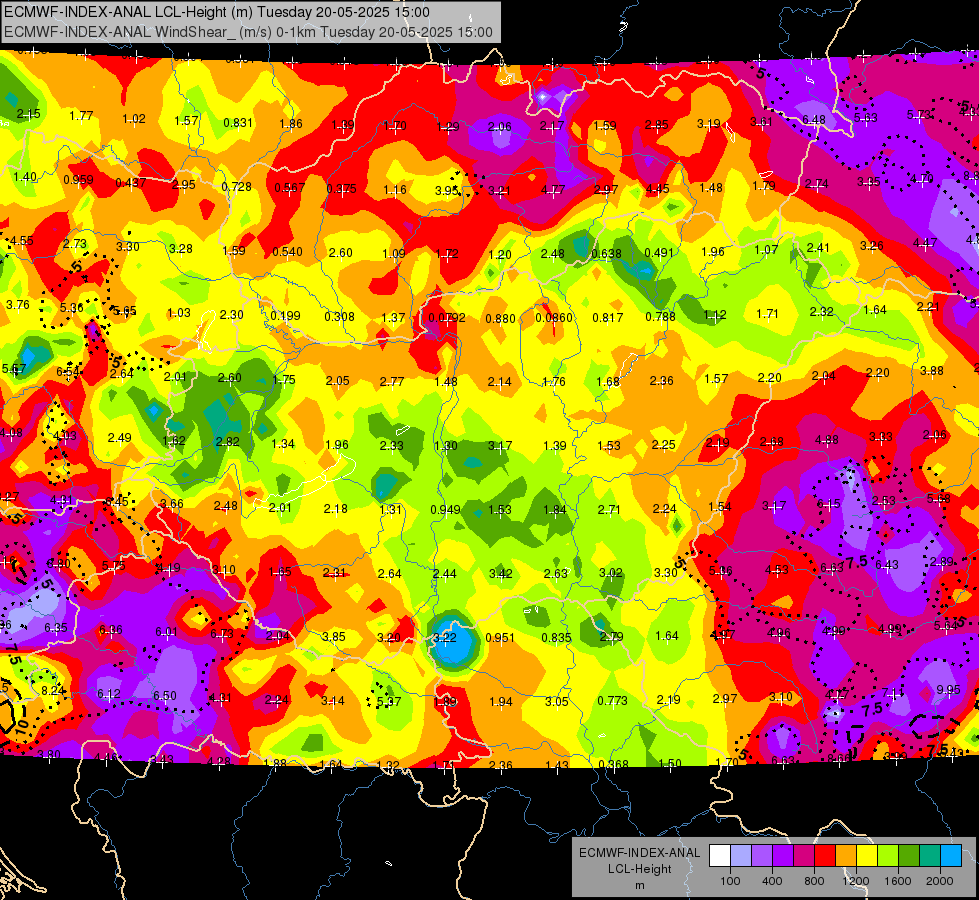Click the wind shear value 3.05
The height and width of the screenshot is (900, 979).
[x=556, y=701]
